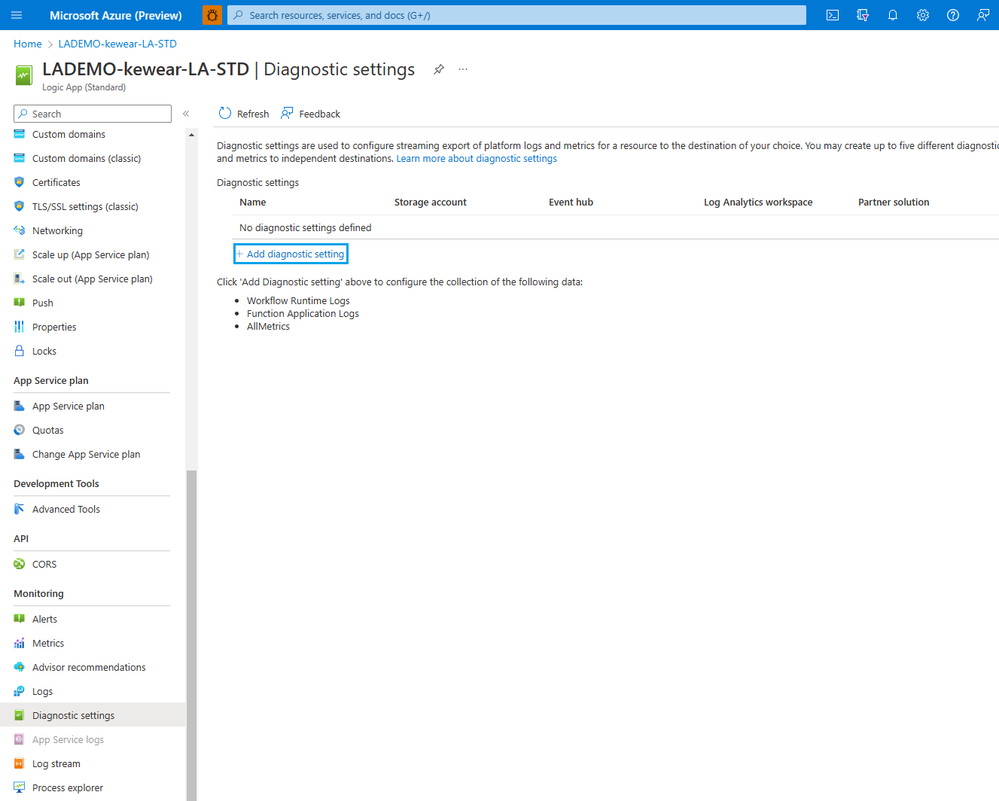Click 'AllMetrics' bullet text
The width and height of the screenshot is (999, 801).
click(268, 326)
